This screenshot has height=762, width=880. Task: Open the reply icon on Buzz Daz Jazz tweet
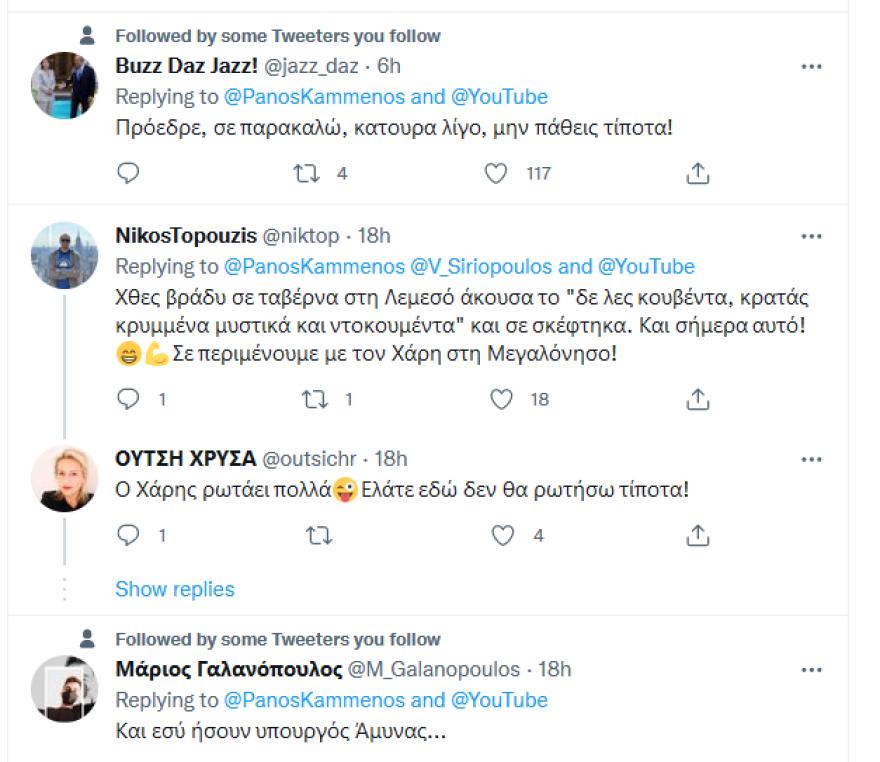pos(127,172)
